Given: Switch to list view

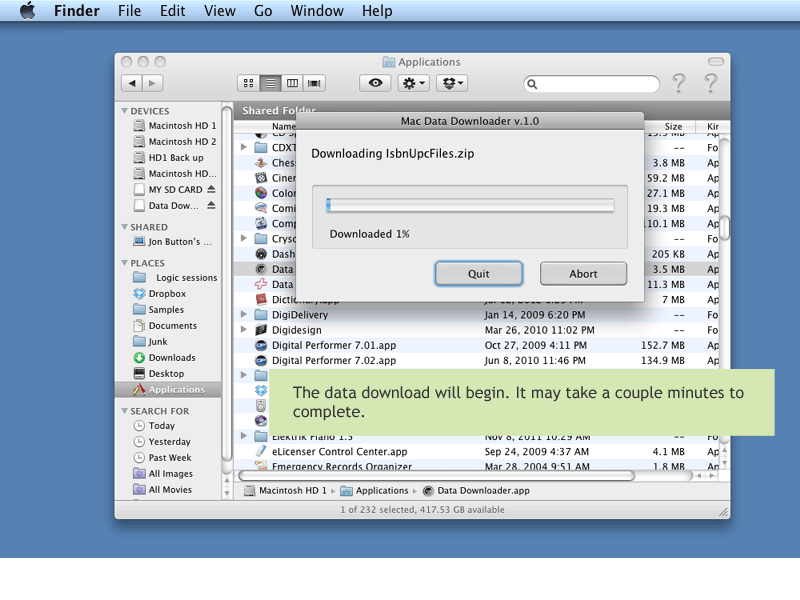Looking at the screenshot, I should point(270,83).
